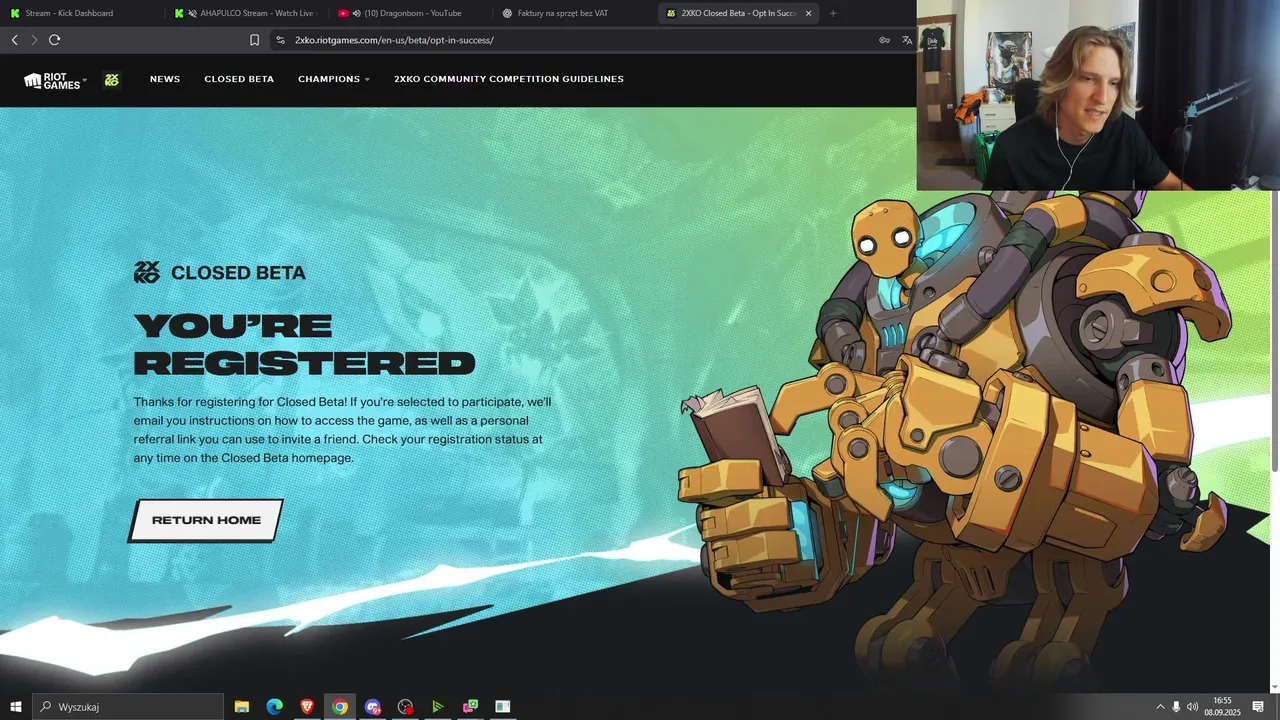Click the translate page icon
Image resolution: width=1280 pixels, height=720 pixels.
coord(907,40)
